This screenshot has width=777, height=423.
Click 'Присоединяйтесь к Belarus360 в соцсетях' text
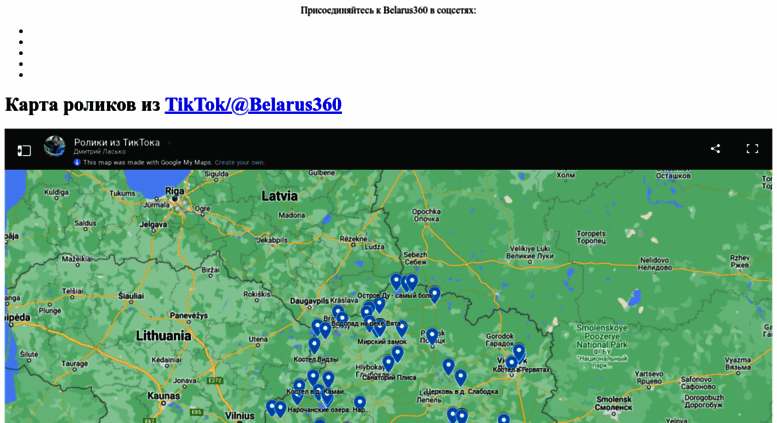[388, 10]
